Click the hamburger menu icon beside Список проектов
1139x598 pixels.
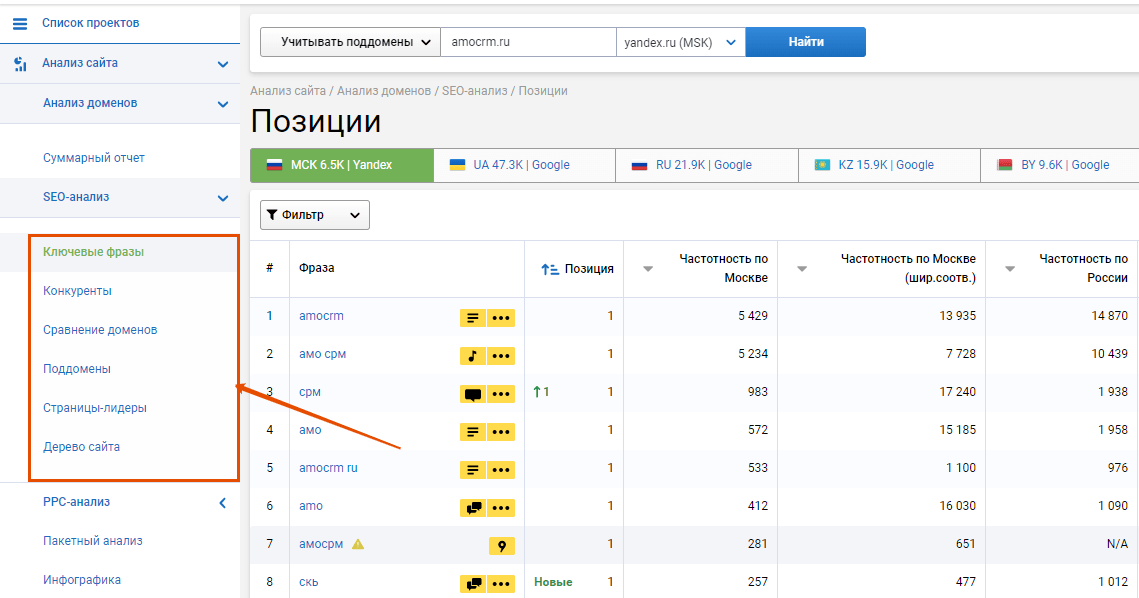click(x=19, y=23)
